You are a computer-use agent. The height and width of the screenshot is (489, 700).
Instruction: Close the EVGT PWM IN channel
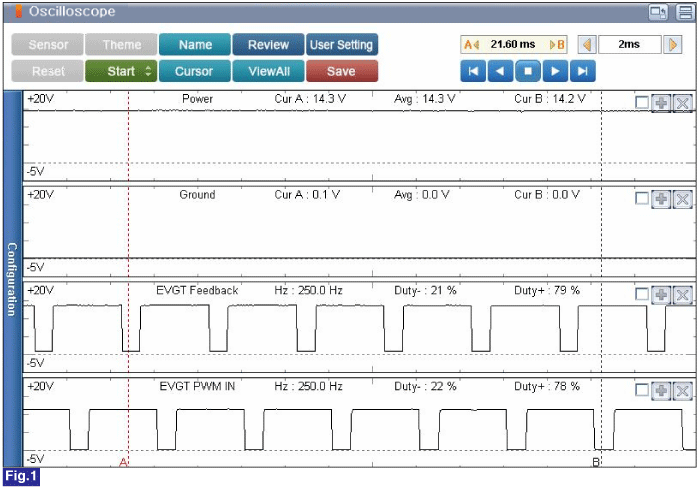pyautogui.click(x=682, y=391)
